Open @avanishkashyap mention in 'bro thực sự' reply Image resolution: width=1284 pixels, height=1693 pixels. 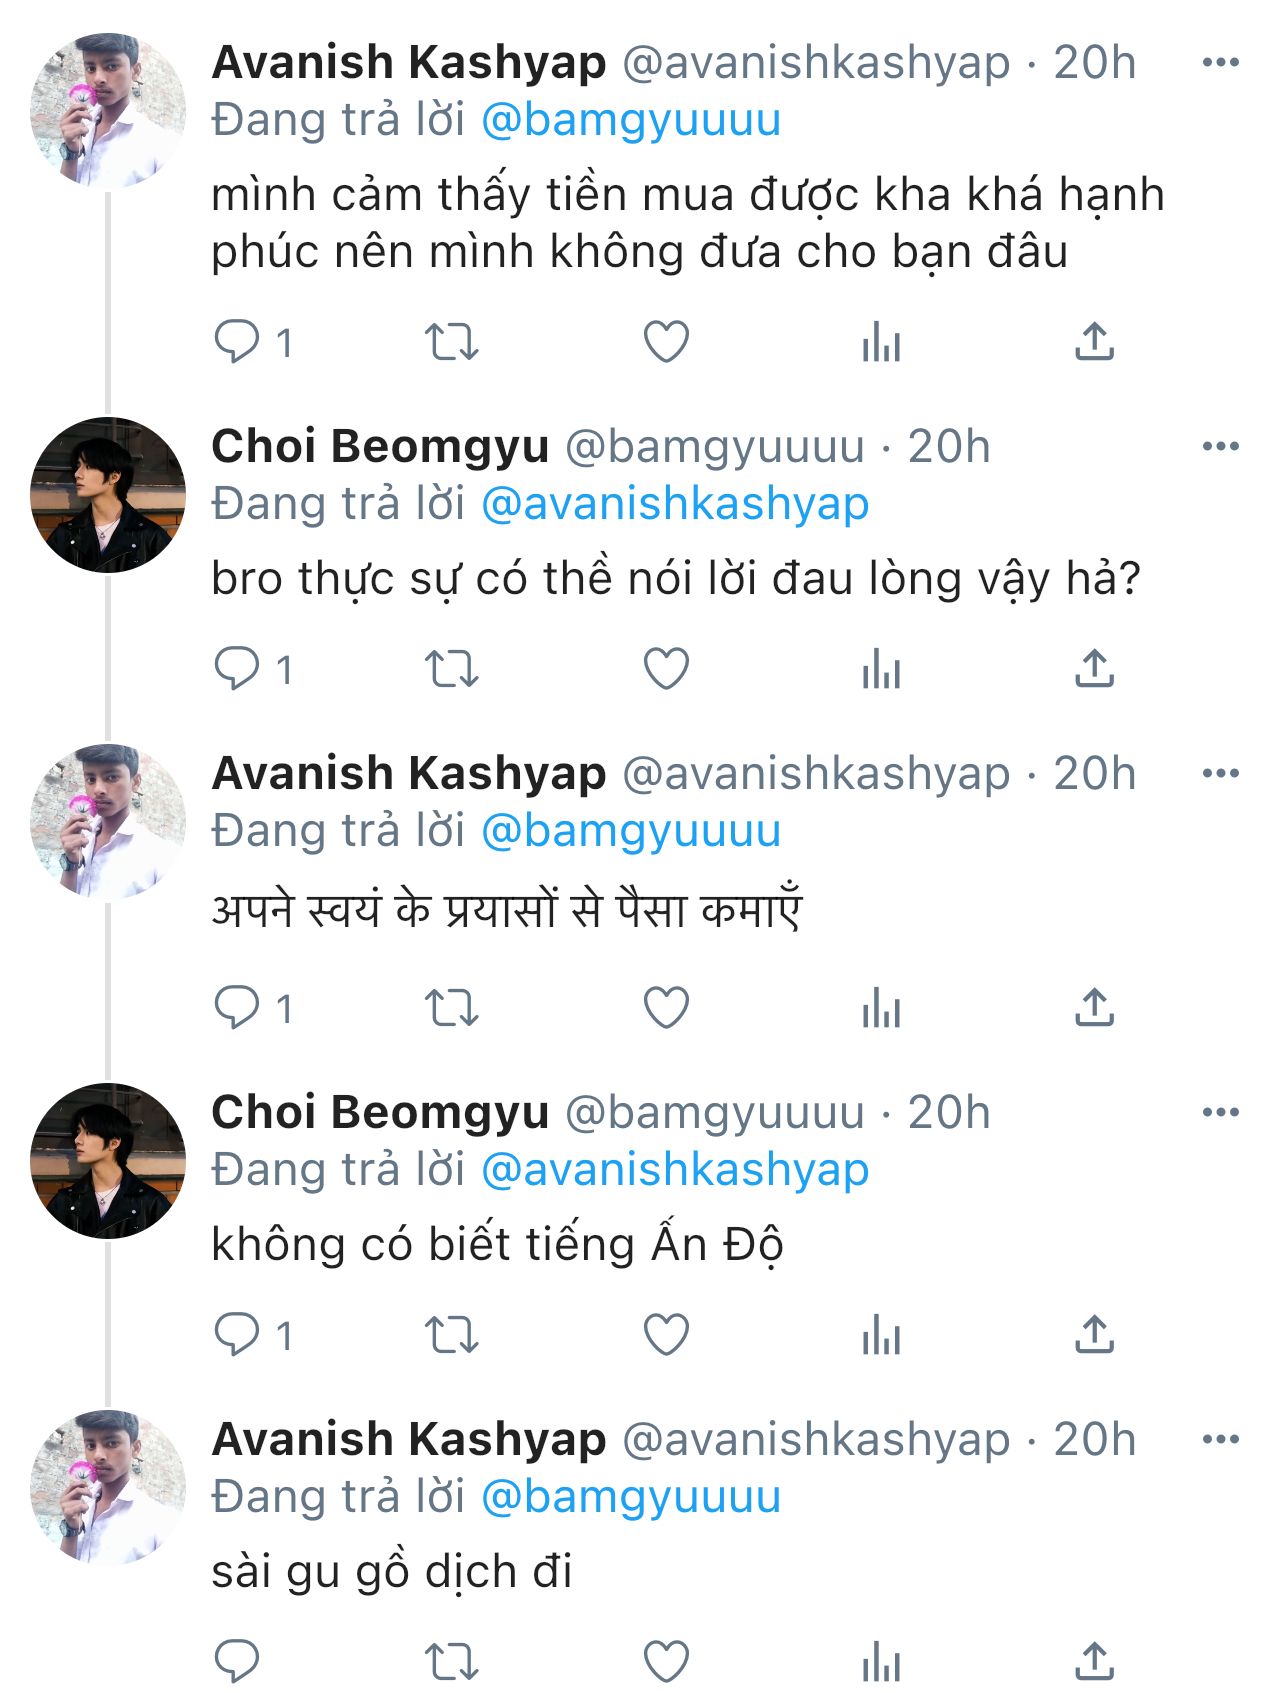pyautogui.click(x=675, y=505)
